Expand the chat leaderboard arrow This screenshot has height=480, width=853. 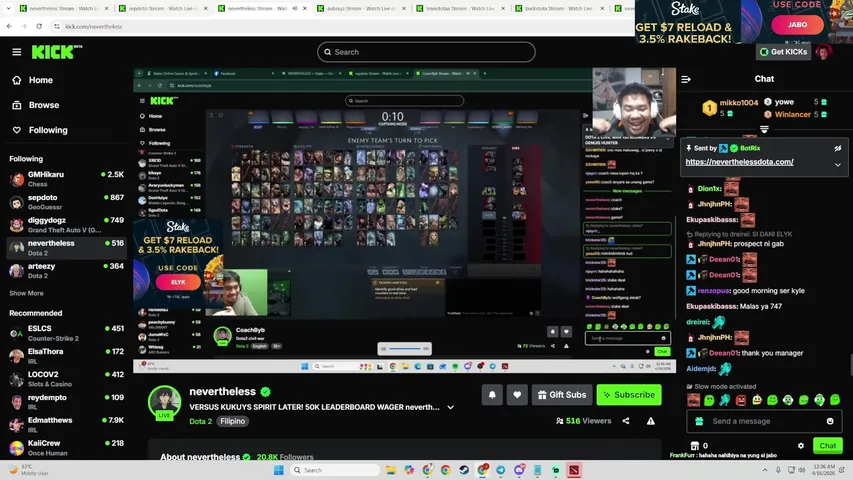764,130
